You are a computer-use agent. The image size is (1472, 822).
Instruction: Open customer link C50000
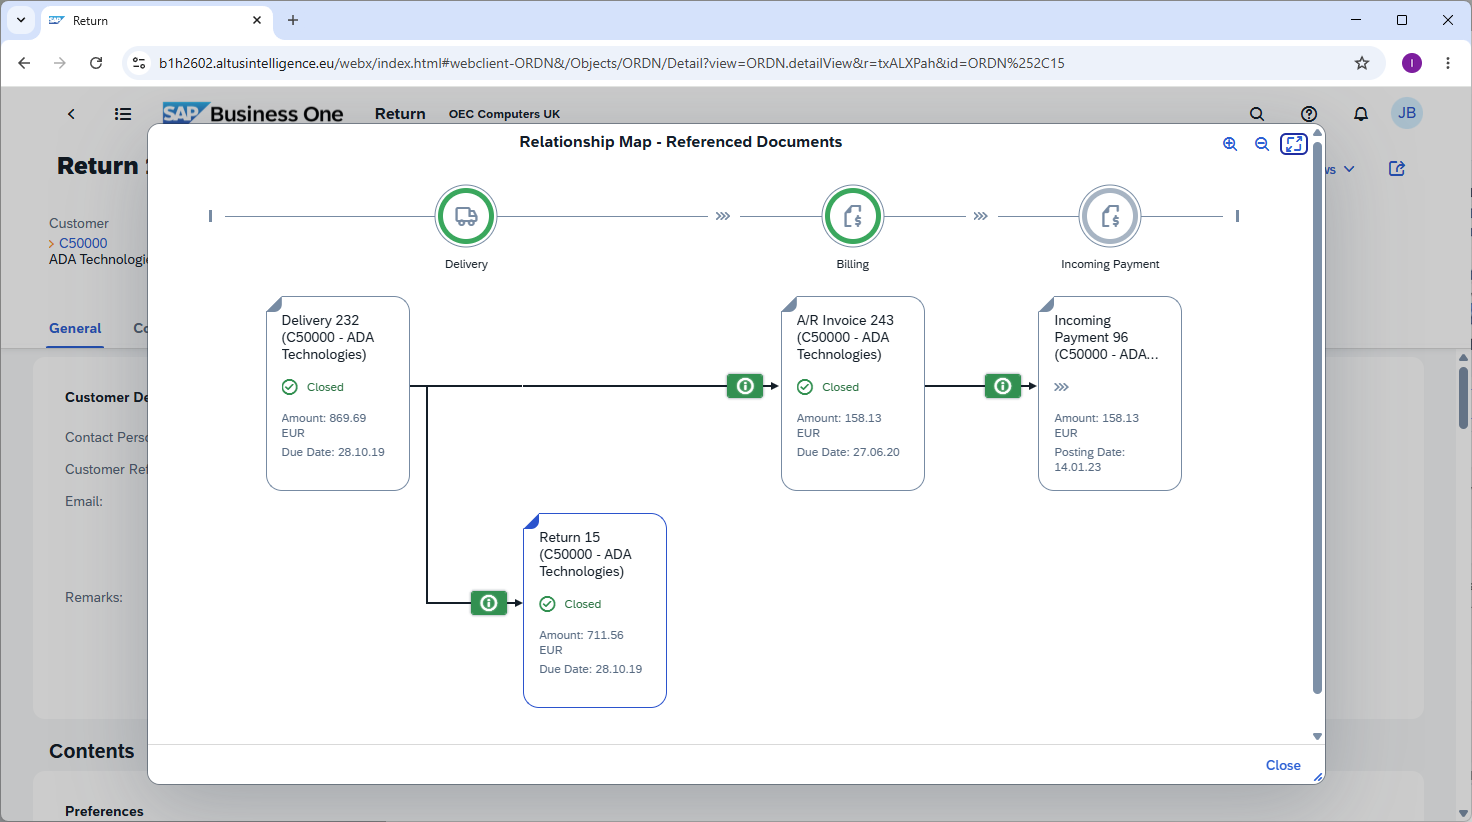click(x=83, y=243)
